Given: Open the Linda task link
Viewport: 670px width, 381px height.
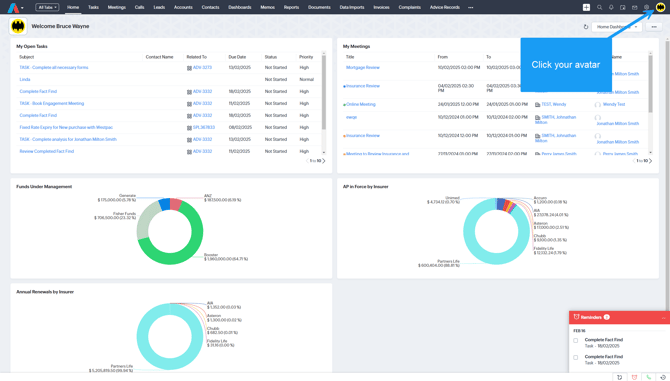Looking at the screenshot, I should pyautogui.click(x=25, y=79).
